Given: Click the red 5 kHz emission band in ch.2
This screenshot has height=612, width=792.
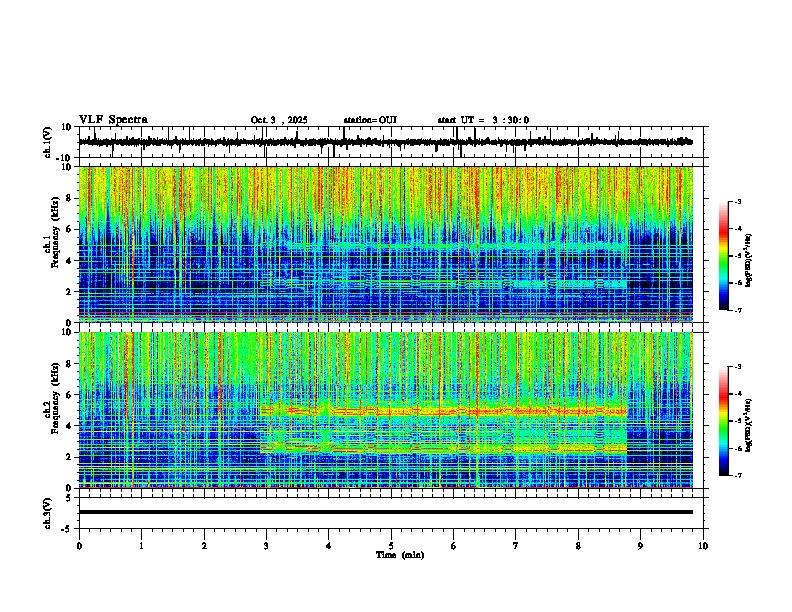Looking at the screenshot, I should (x=443, y=411).
